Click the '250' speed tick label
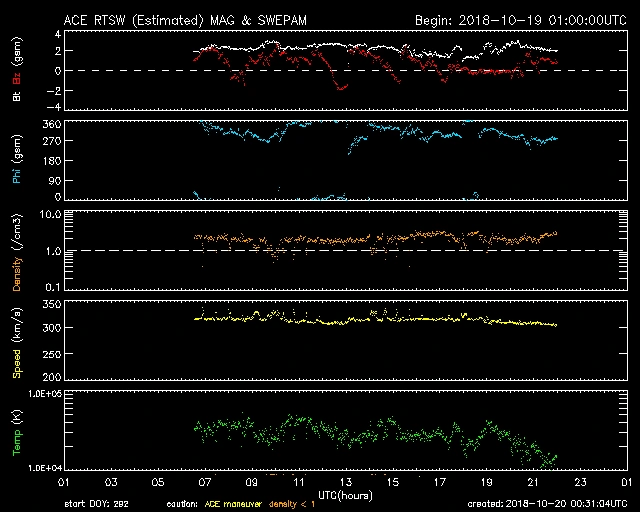 [52, 354]
